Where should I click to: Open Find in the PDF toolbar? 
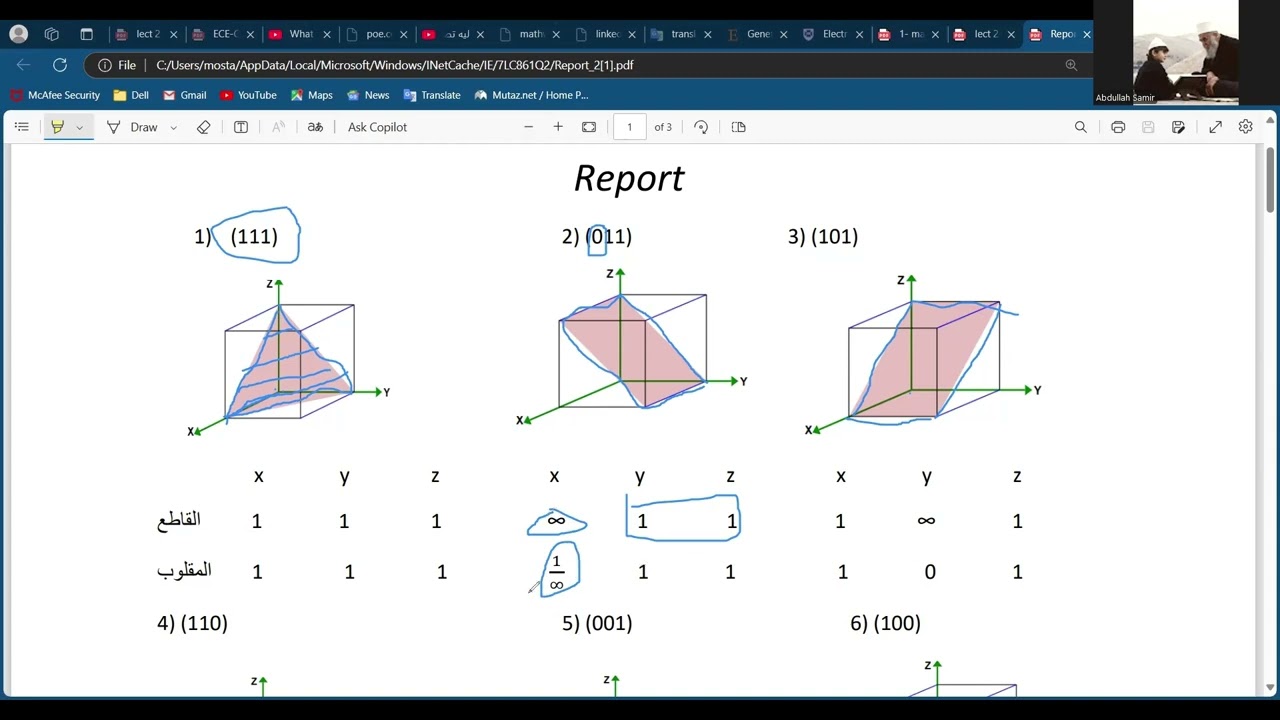pos(1080,127)
